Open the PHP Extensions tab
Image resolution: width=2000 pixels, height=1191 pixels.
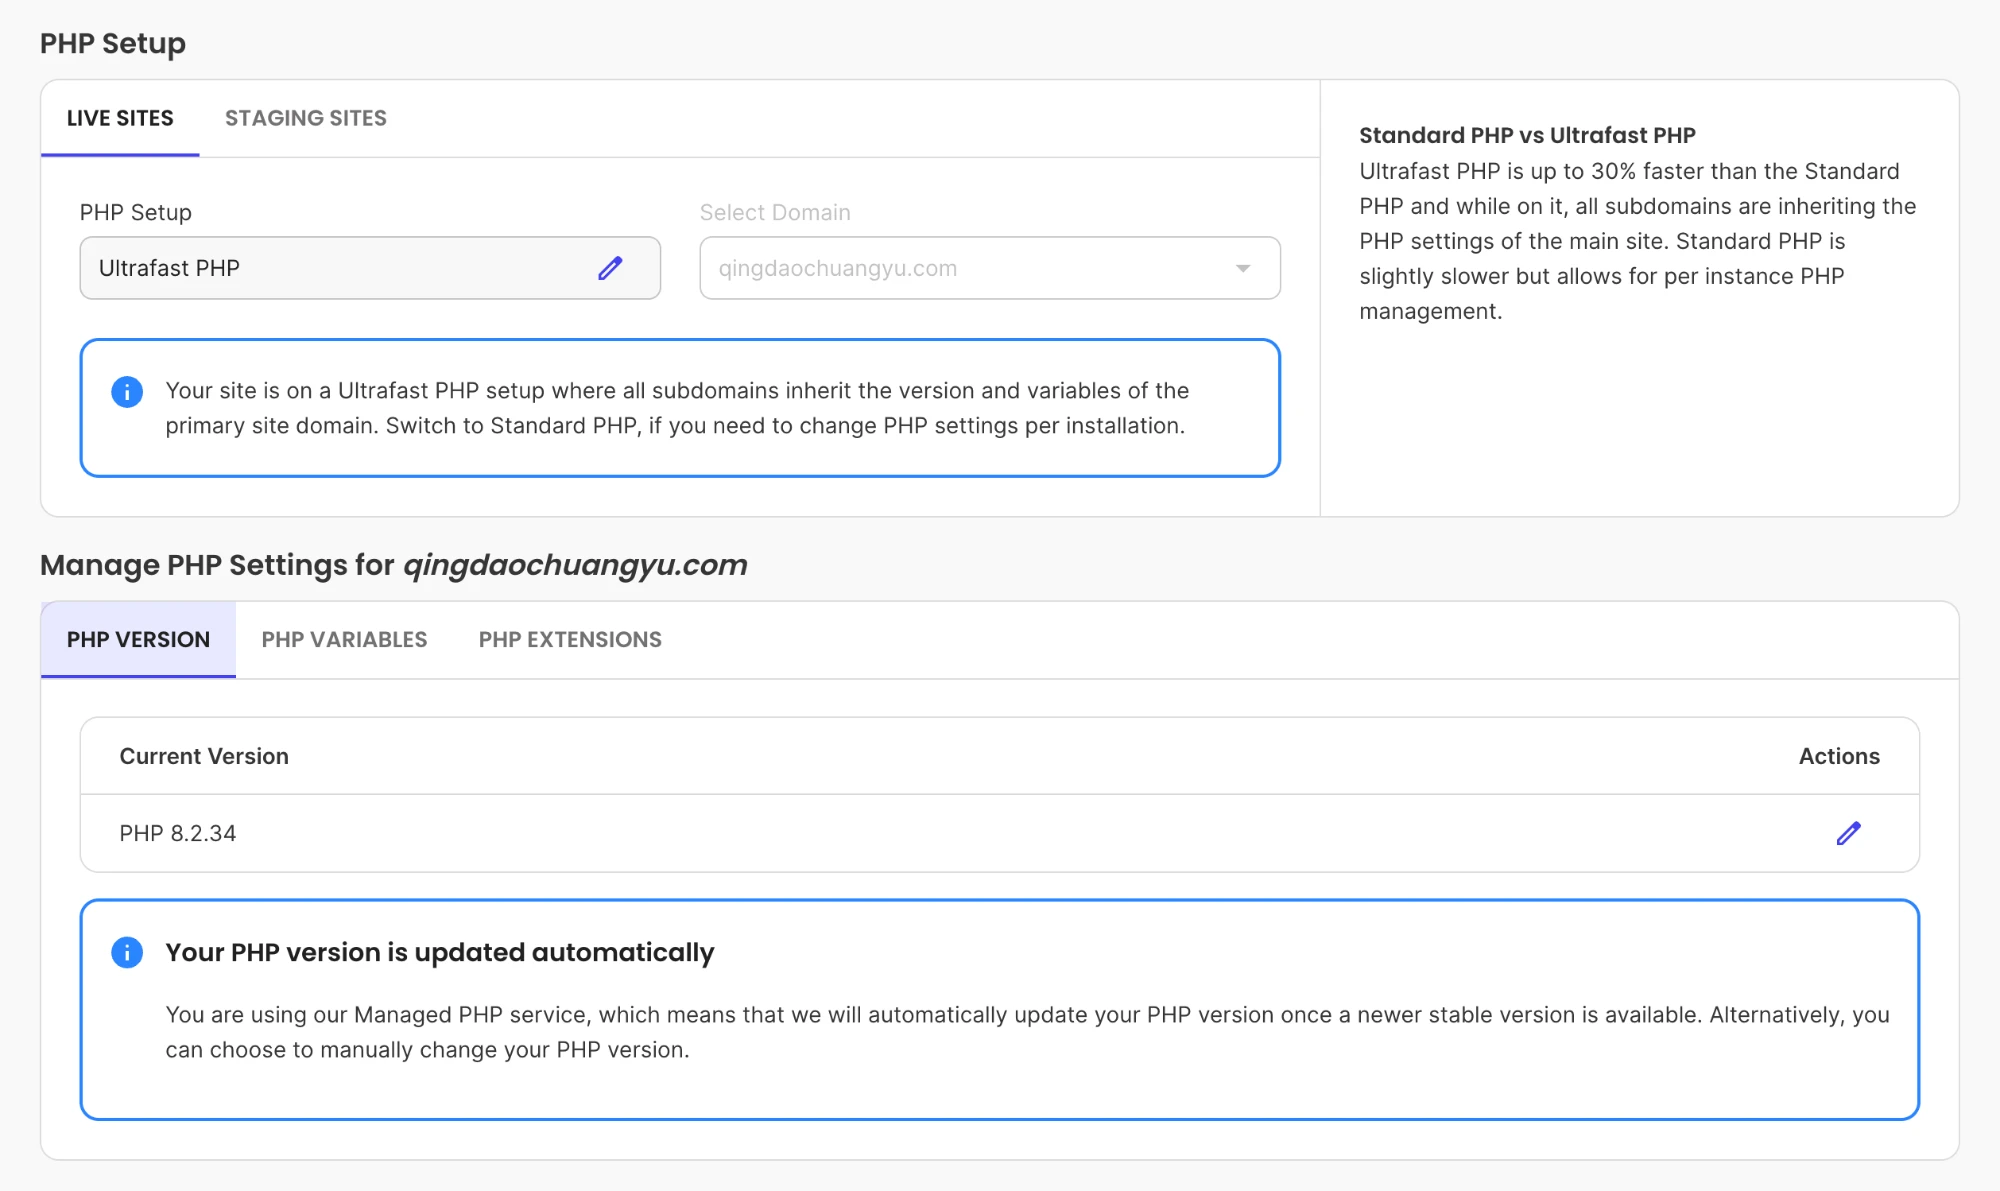click(x=570, y=639)
